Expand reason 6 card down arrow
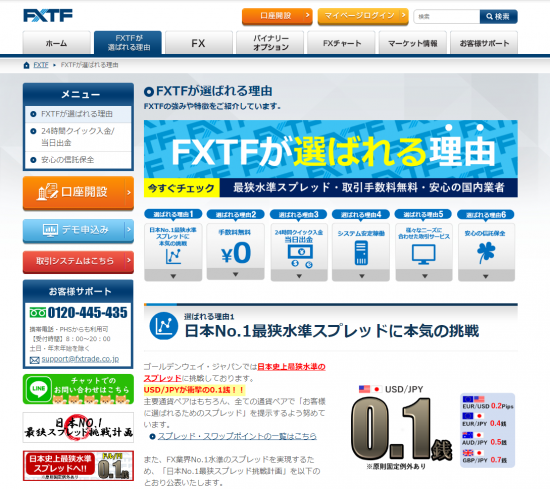 pos(486,276)
